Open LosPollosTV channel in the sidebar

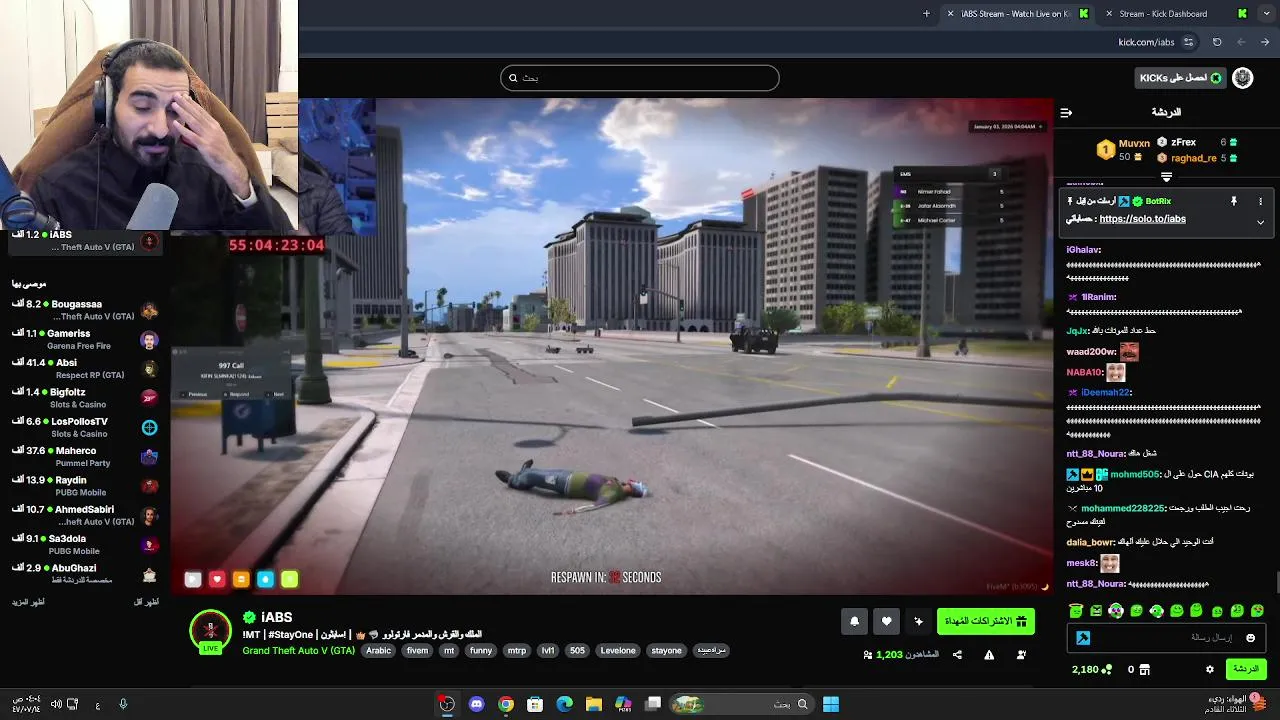85,427
